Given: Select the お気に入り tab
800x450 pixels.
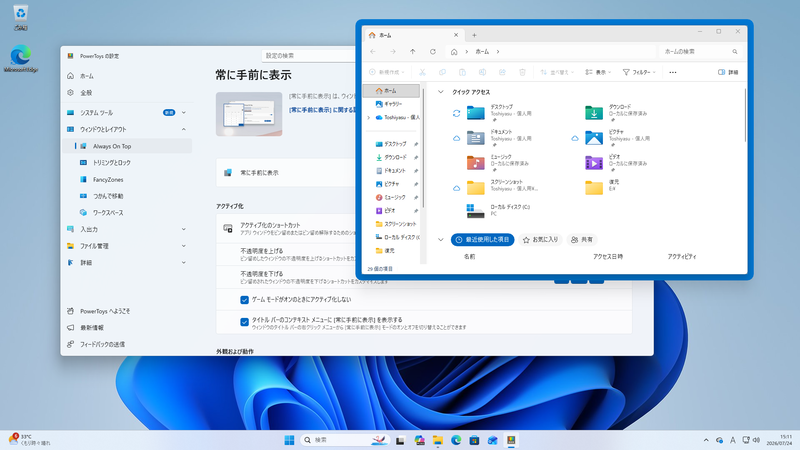Looking at the screenshot, I should [540, 240].
